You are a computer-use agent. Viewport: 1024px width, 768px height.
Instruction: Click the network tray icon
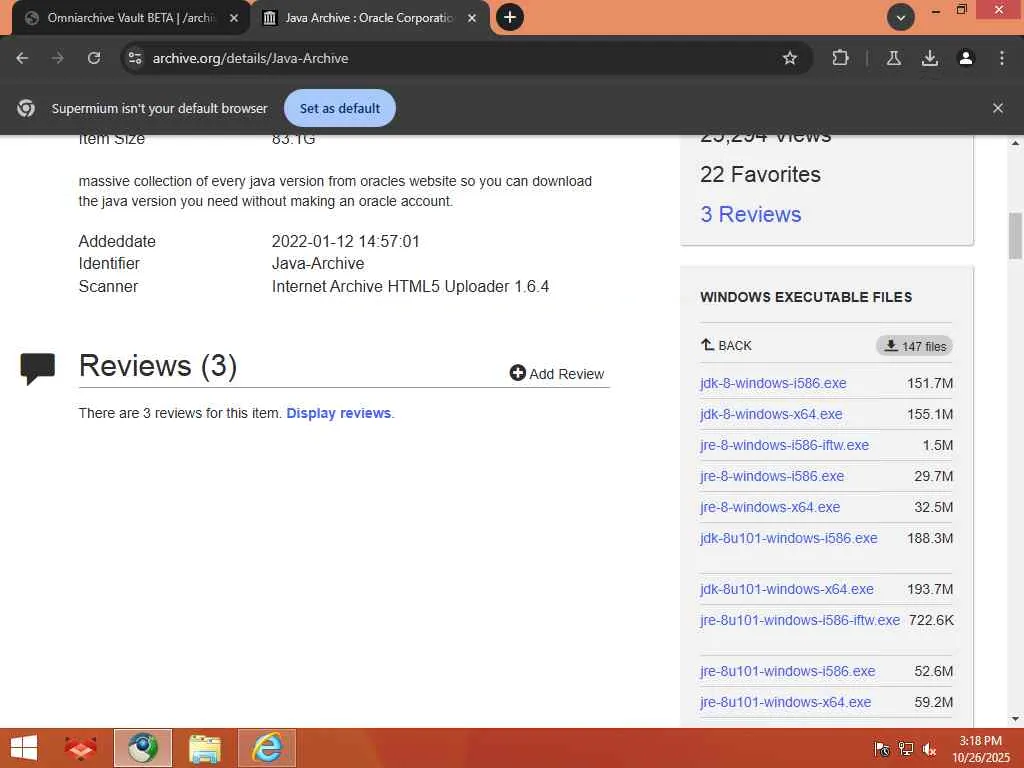point(906,749)
